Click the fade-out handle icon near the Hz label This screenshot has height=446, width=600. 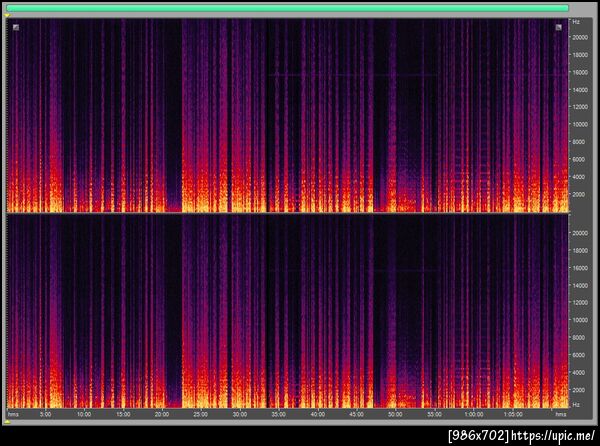(x=559, y=27)
